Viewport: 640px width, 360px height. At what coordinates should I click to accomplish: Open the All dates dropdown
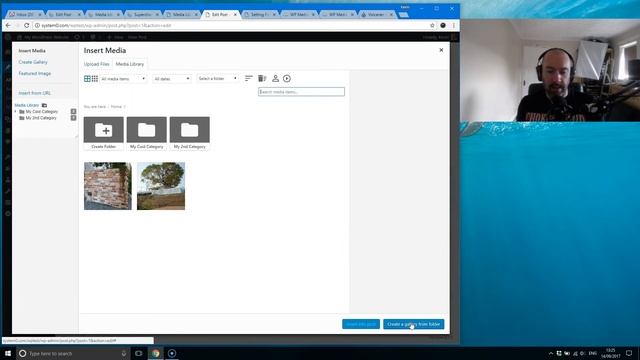pos(172,78)
